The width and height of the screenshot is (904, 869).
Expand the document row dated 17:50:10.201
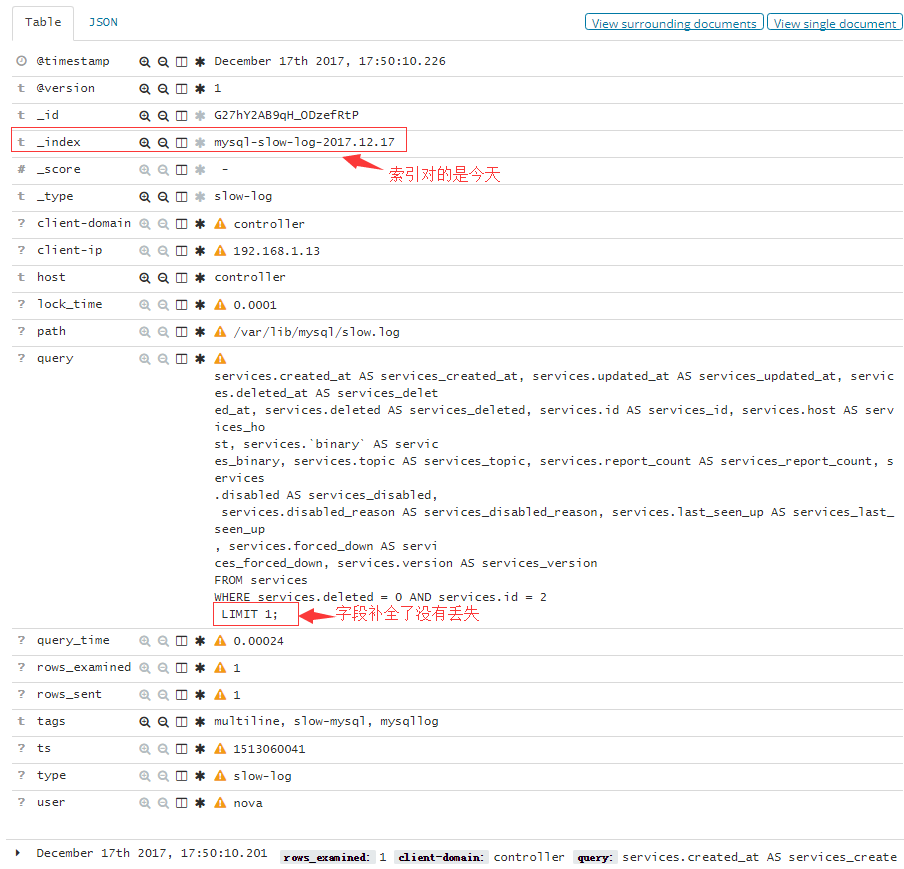pyautogui.click(x=18, y=853)
